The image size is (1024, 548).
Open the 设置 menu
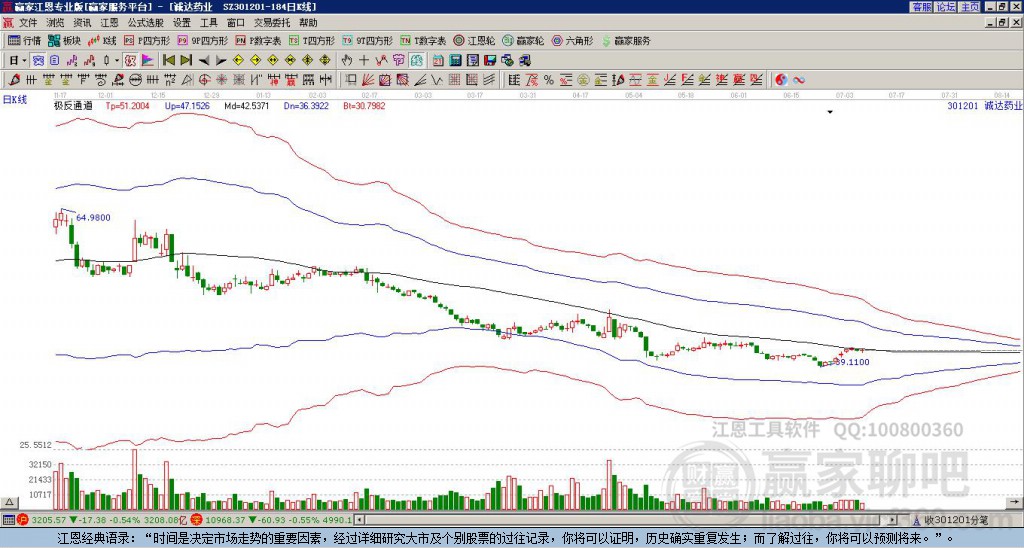pos(182,23)
